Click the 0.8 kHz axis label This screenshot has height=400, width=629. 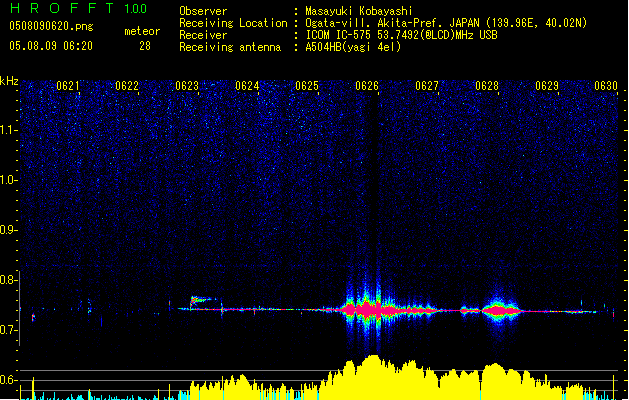pos(9,280)
